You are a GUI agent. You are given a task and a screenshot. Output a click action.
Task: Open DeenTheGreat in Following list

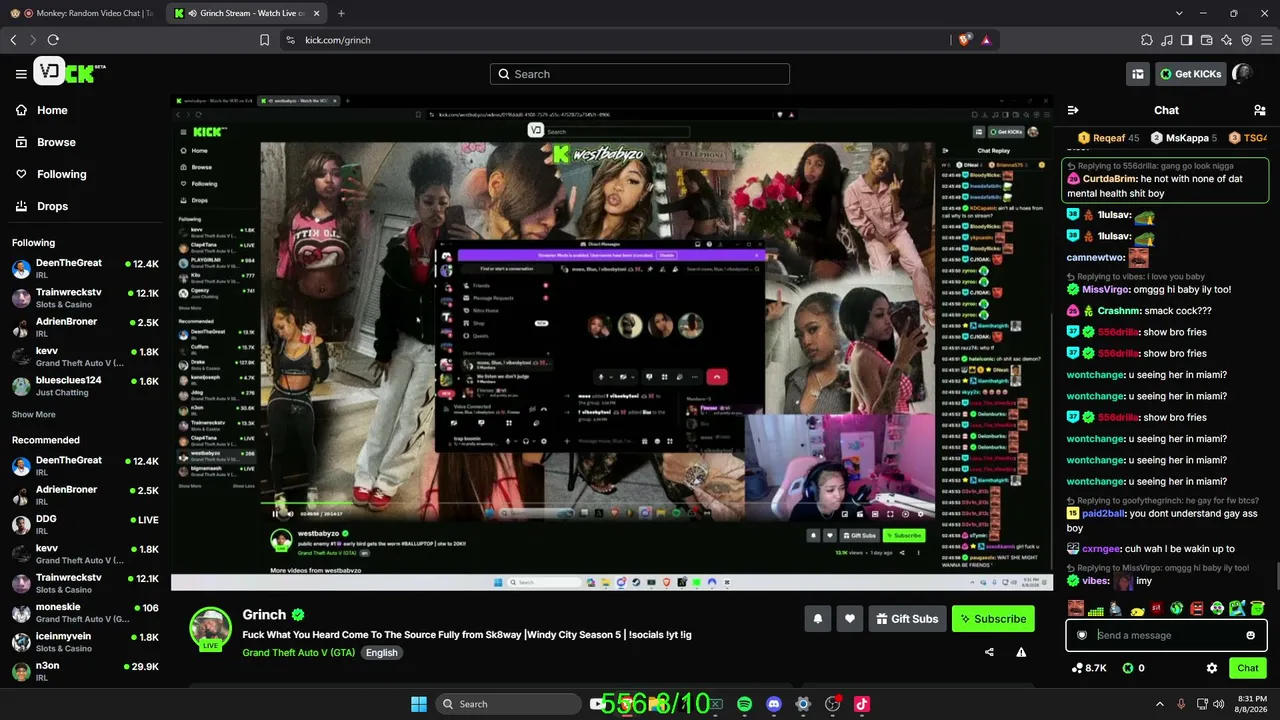[85, 268]
